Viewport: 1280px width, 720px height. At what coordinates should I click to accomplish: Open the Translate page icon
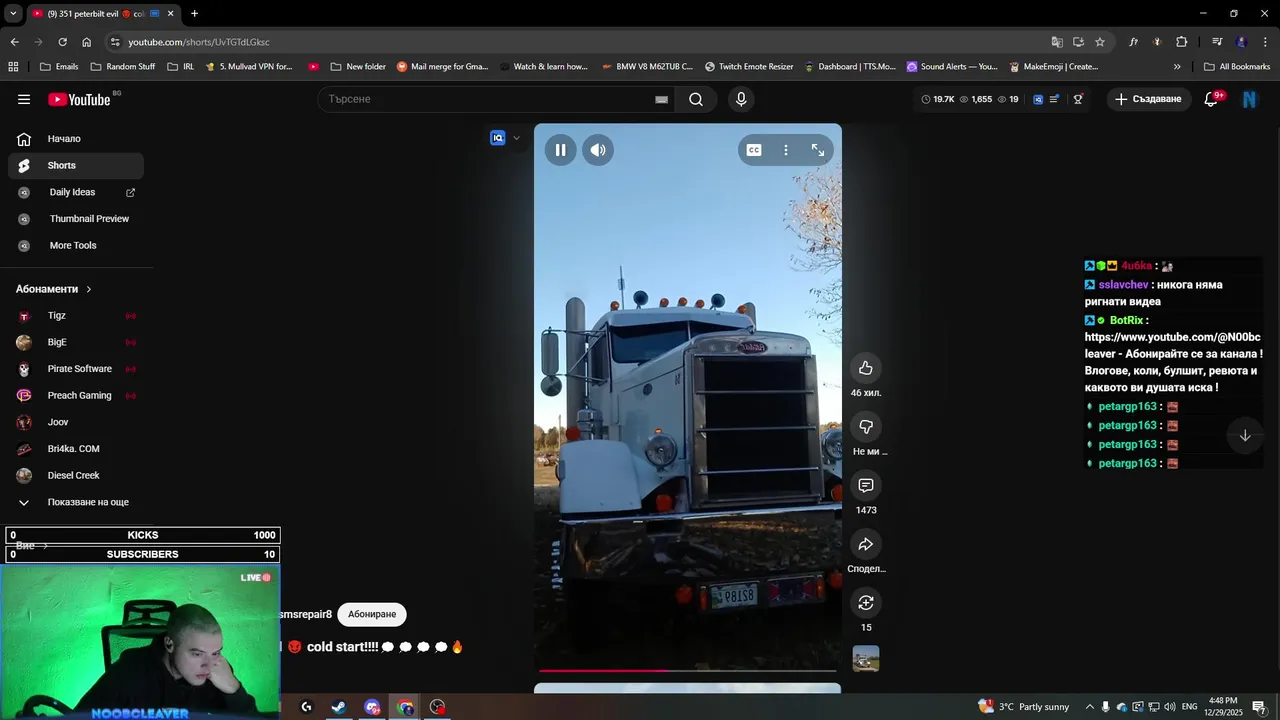pyautogui.click(x=1057, y=42)
